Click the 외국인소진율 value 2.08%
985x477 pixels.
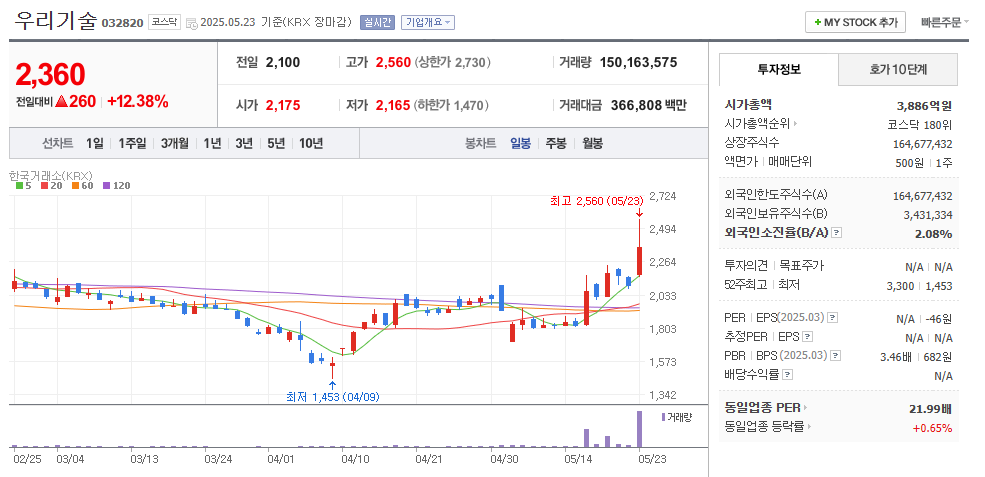click(x=933, y=234)
